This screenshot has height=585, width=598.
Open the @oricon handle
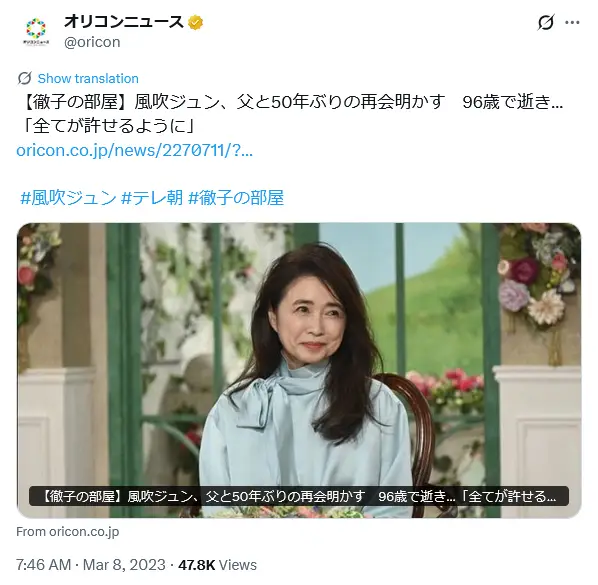pos(92,42)
